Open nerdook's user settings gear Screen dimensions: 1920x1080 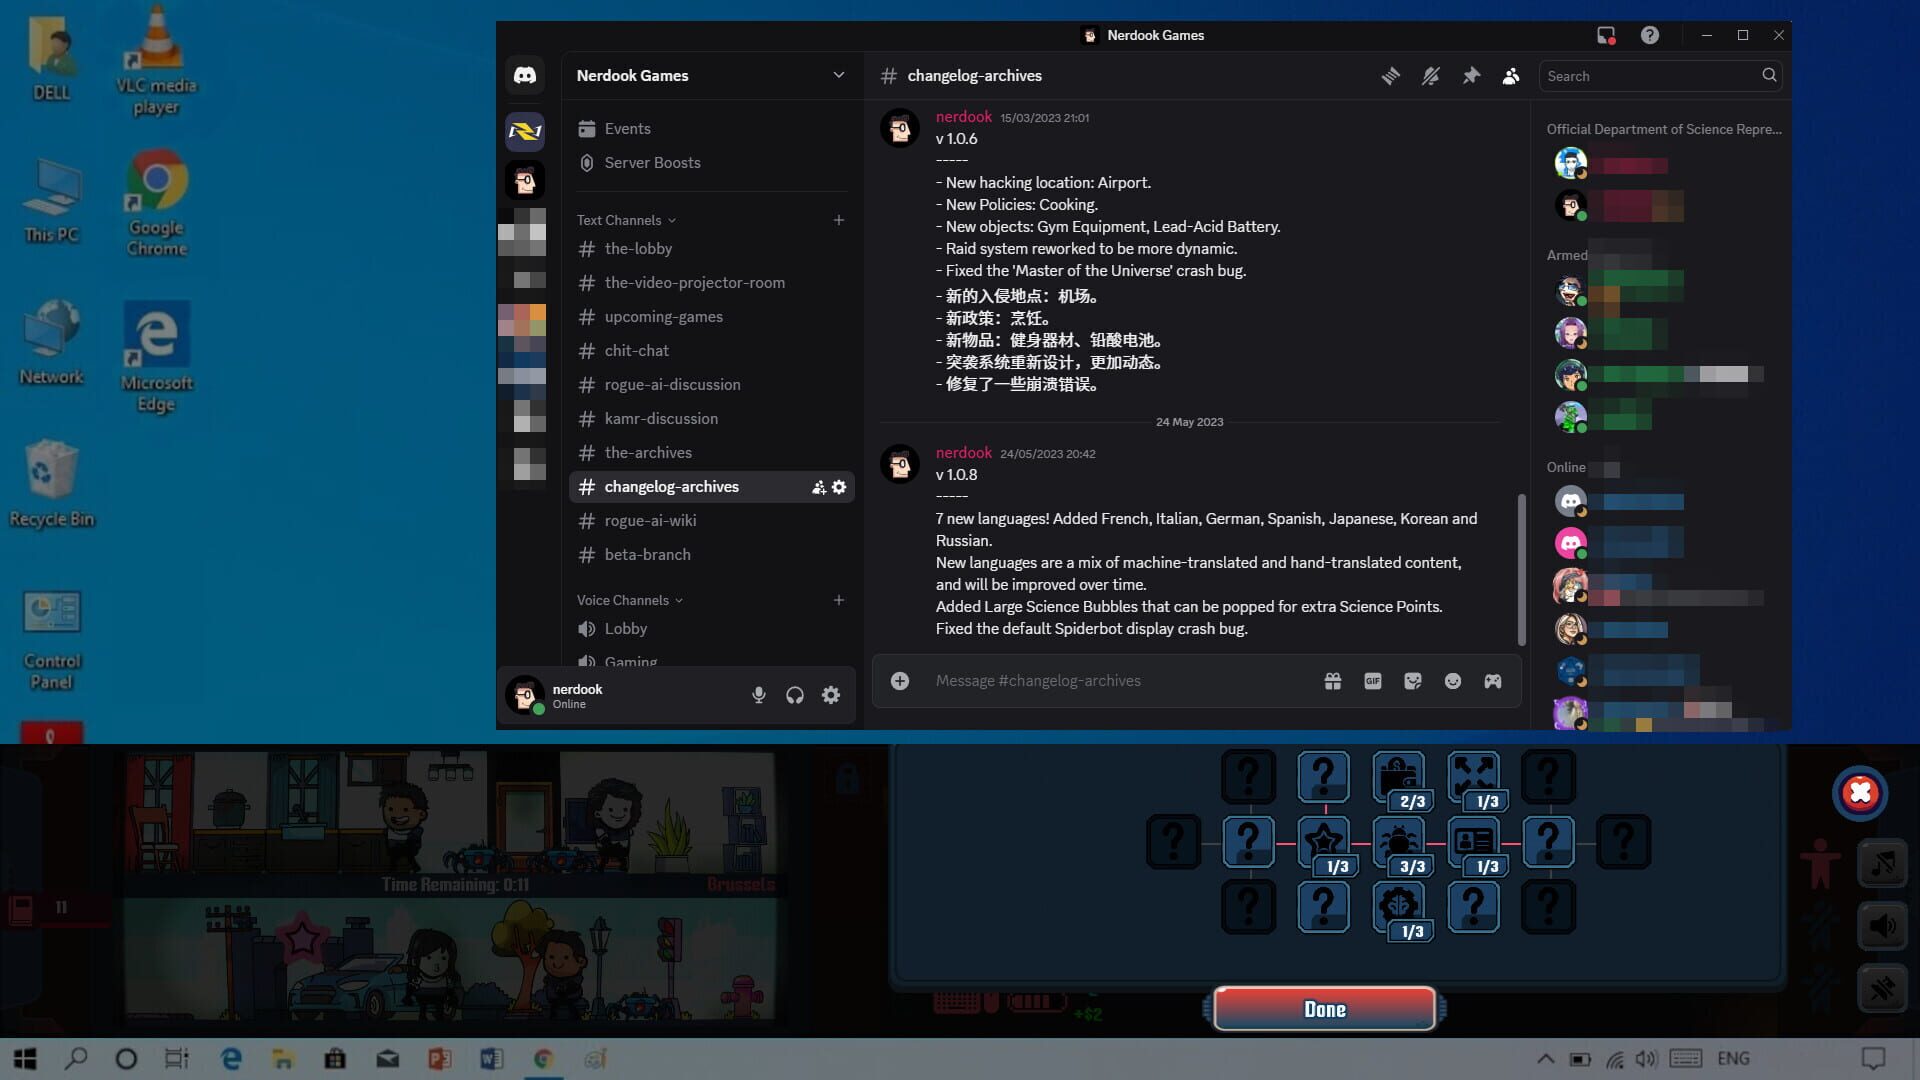coord(831,694)
